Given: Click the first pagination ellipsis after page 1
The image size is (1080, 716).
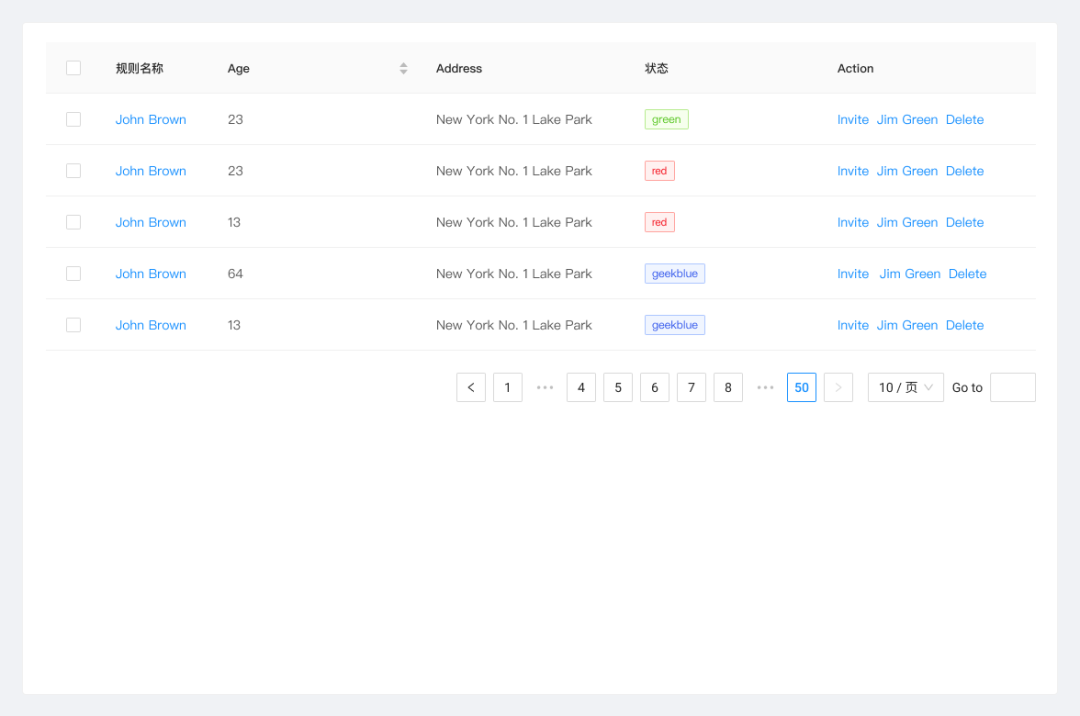Looking at the screenshot, I should 544,388.
